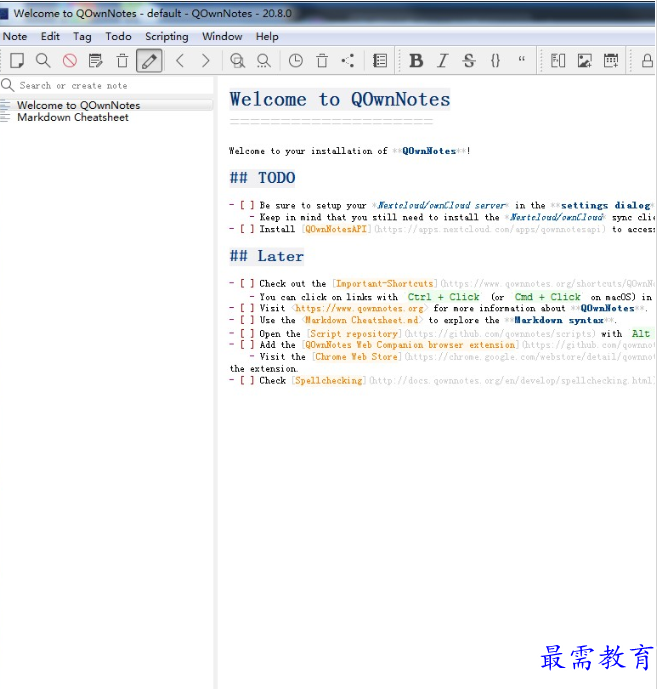Open the todo list icon

pos(380,61)
